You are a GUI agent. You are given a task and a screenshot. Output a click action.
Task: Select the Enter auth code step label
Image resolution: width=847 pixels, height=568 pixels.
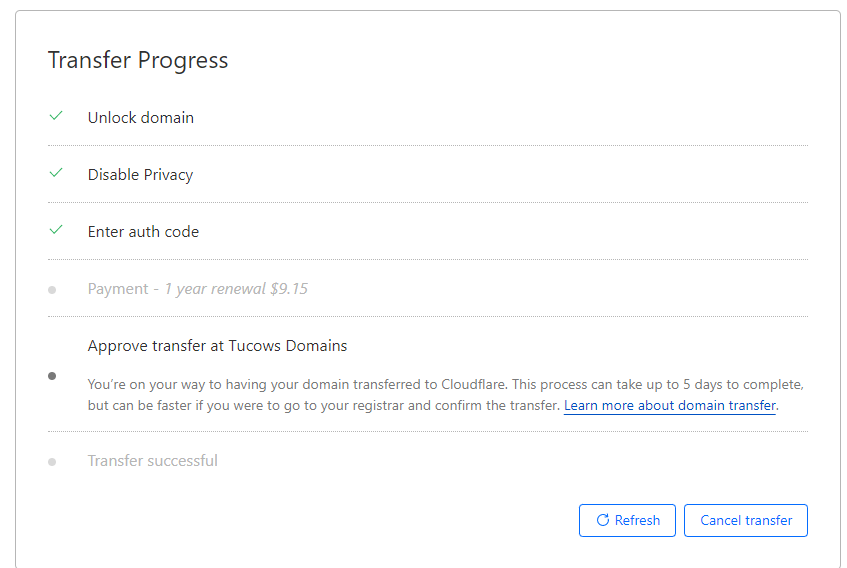(143, 231)
